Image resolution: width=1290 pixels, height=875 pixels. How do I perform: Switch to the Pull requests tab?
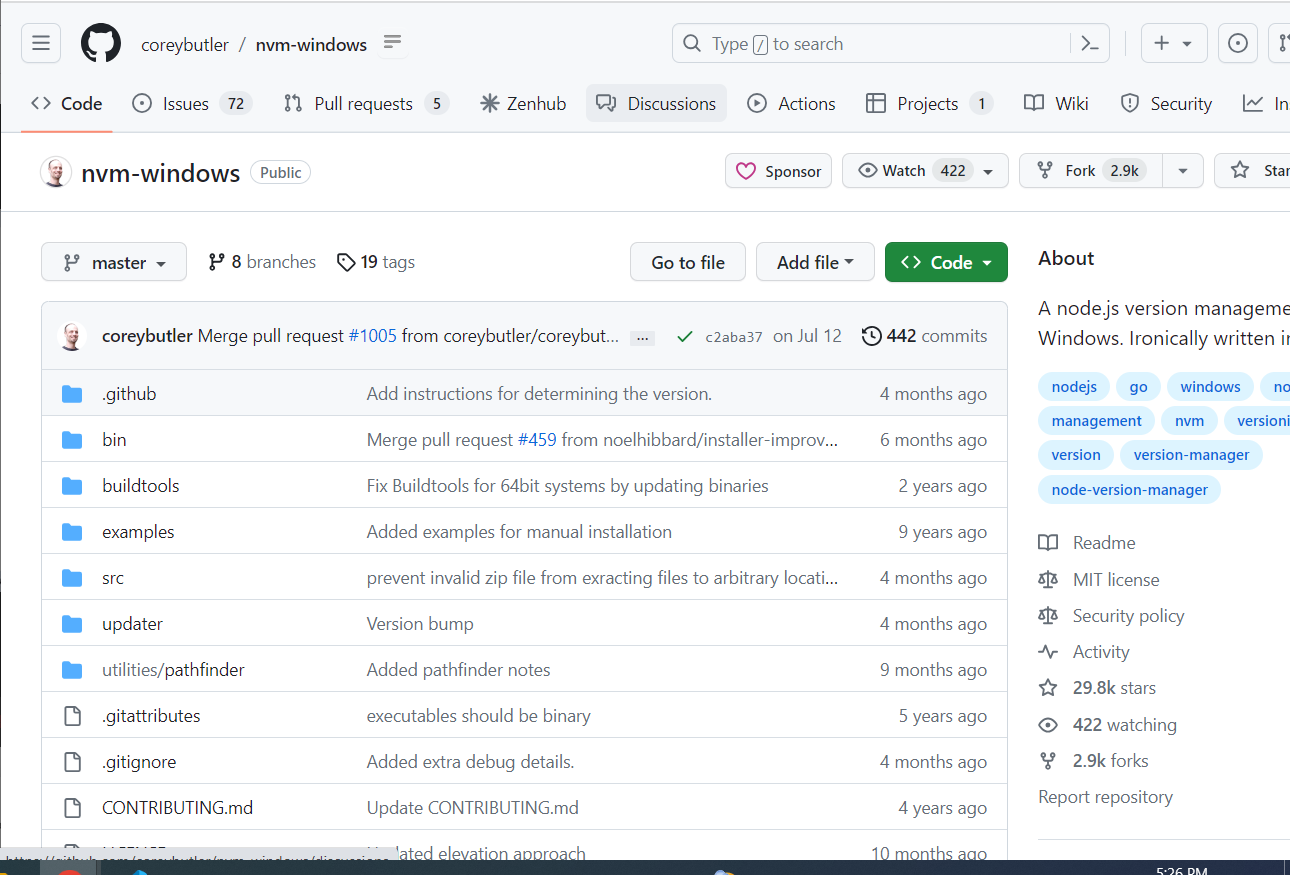(366, 103)
